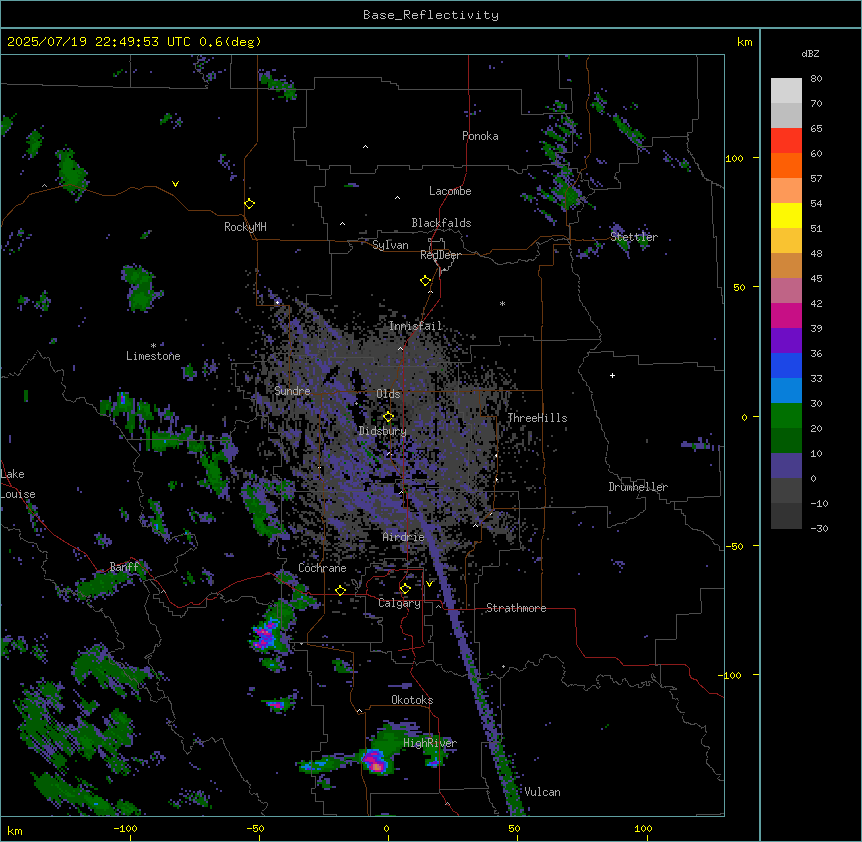Click the yellow diamond marker above Calgary label

tap(405, 589)
